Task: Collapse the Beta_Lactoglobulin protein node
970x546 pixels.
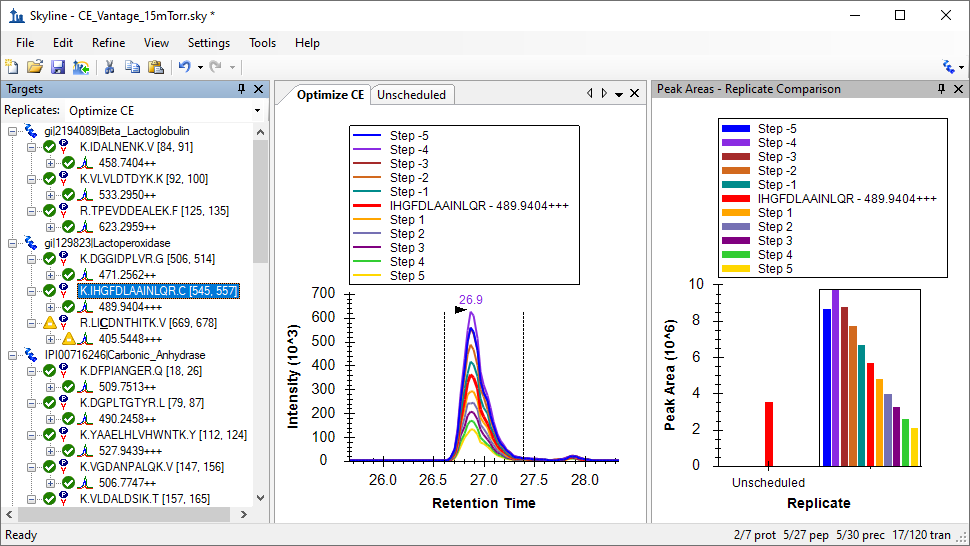Action: 12,131
